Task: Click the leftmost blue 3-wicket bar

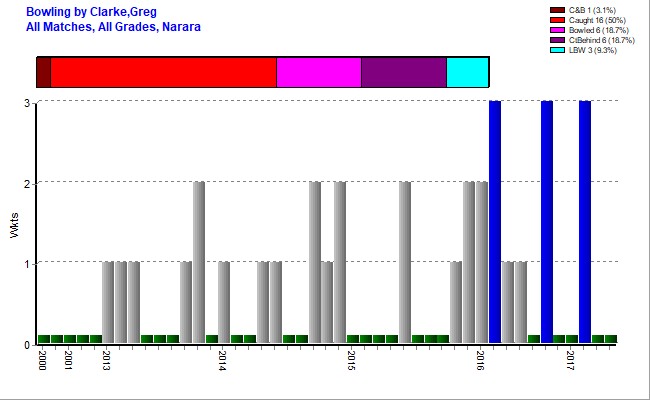Action: click(x=494, y=222)
